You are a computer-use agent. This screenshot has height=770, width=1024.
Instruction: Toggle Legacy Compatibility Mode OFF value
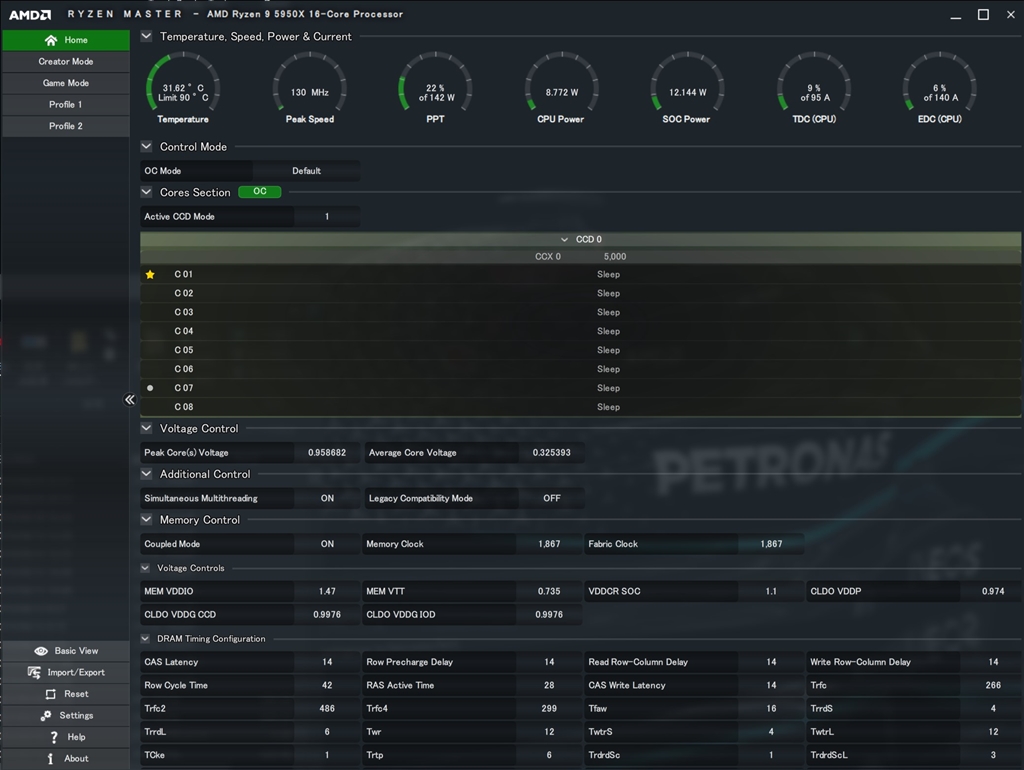tap(551, 498)
